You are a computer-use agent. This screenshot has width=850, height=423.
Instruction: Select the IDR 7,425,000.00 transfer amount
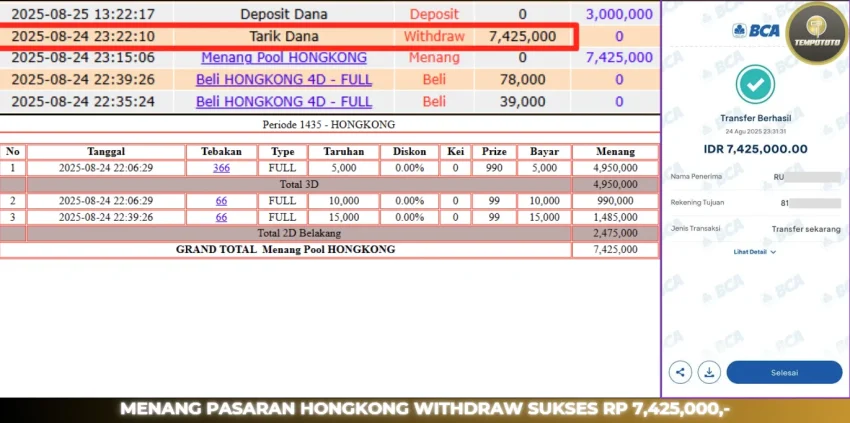(x=756, y=149)
